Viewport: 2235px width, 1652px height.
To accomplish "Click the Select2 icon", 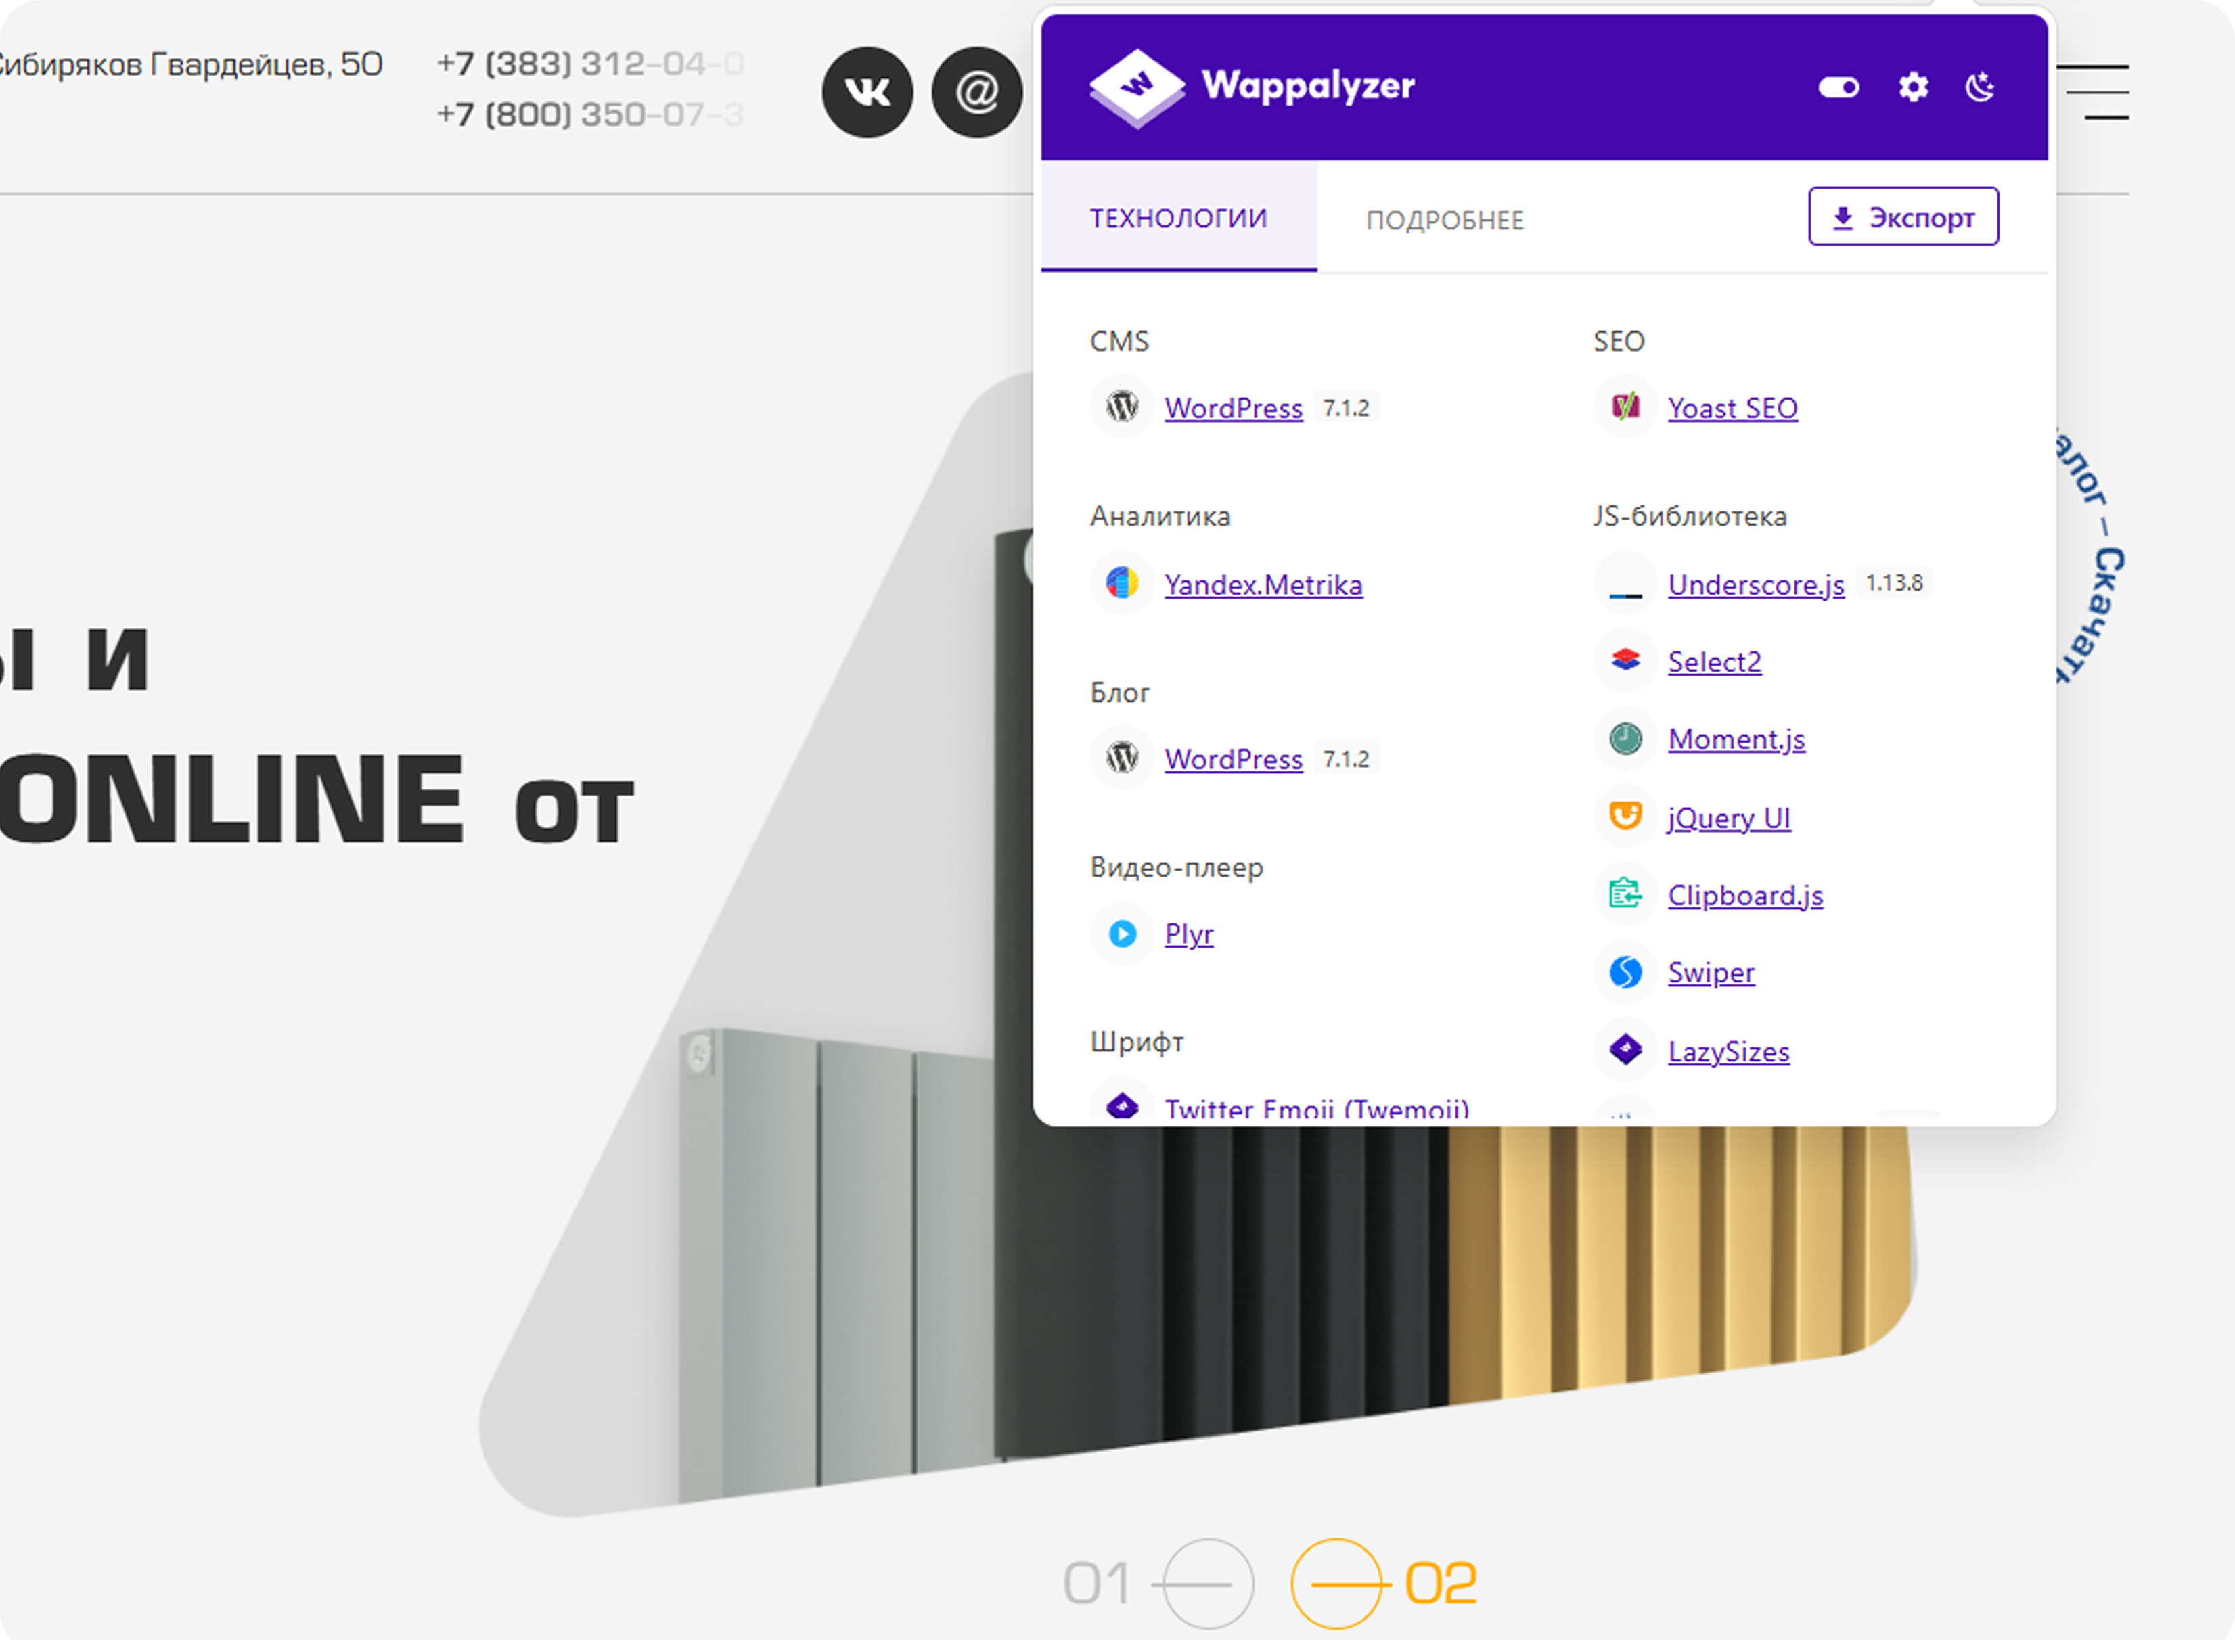I will click(1625, 661).
